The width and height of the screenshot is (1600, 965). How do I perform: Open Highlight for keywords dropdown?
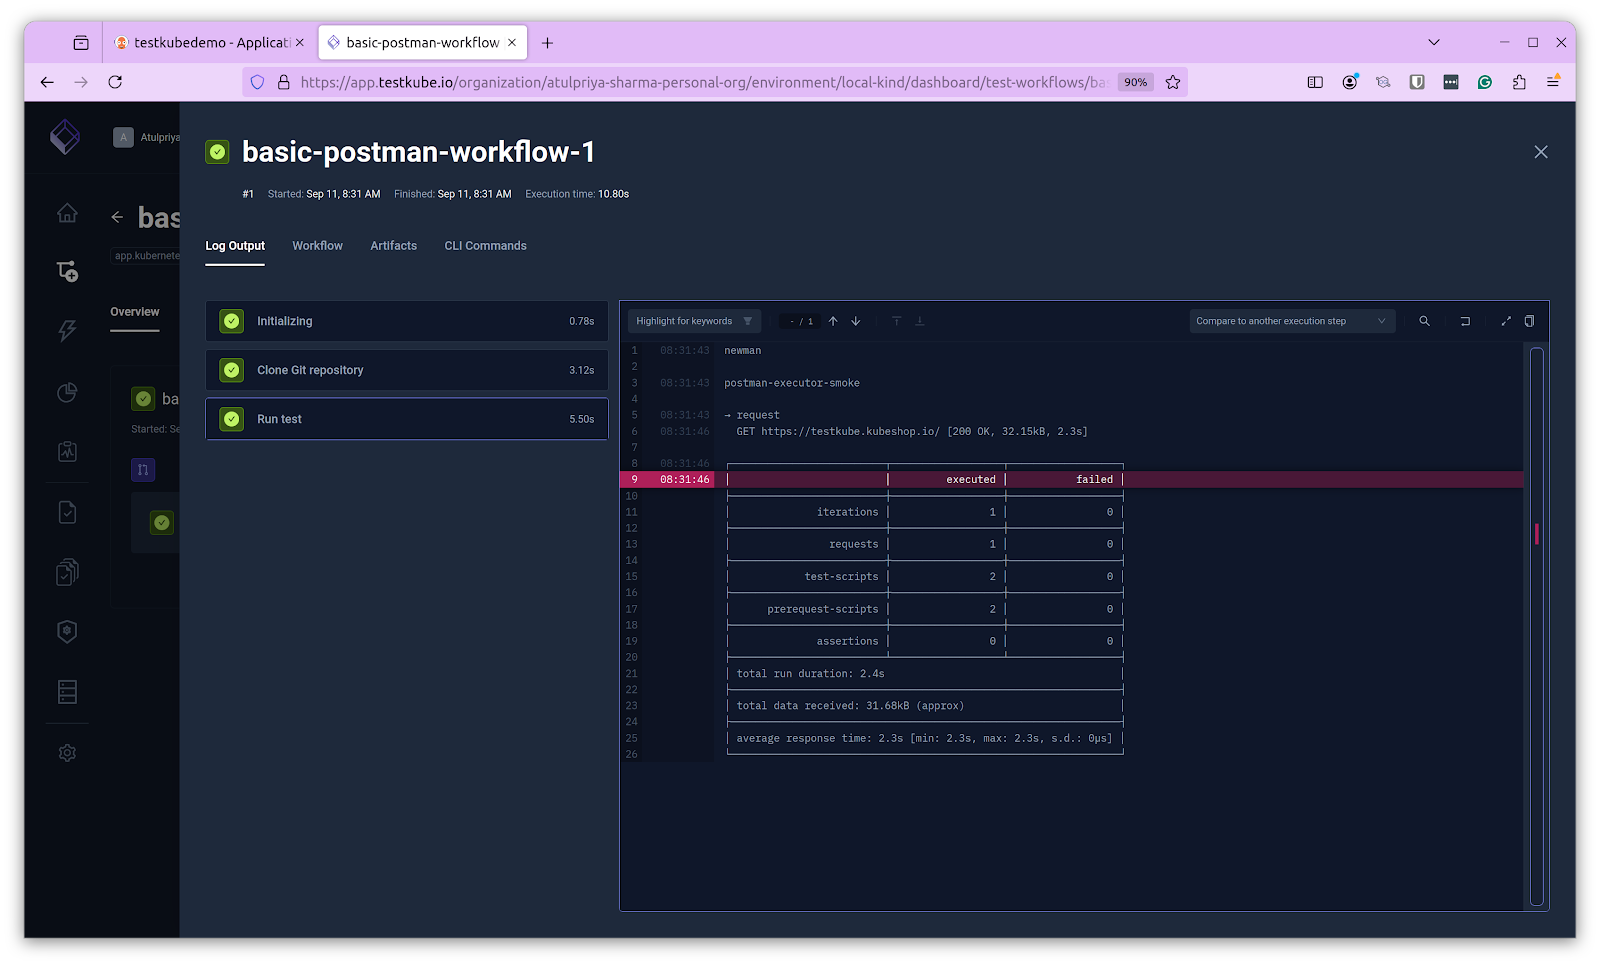(694, 321)
